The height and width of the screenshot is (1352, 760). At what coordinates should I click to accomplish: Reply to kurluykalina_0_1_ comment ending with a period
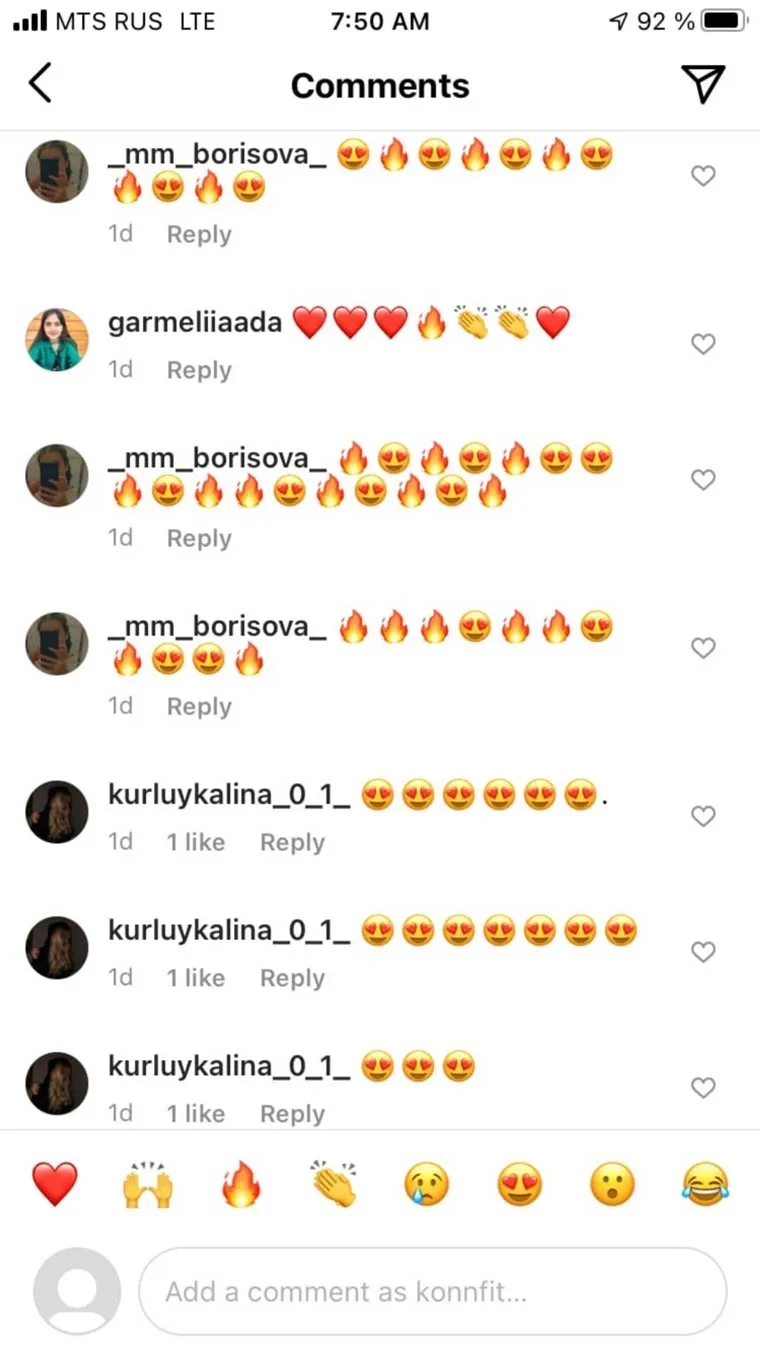tap(292, 842)
